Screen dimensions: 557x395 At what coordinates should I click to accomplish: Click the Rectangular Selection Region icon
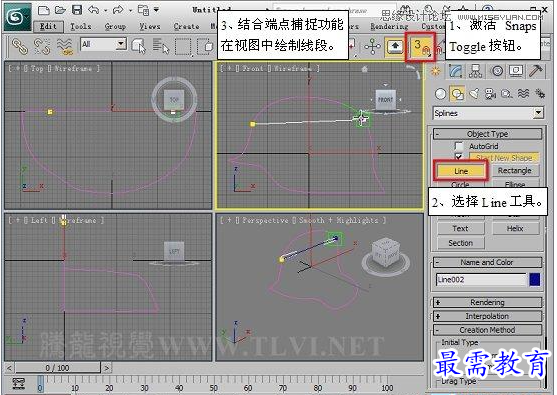coord(184,47)
